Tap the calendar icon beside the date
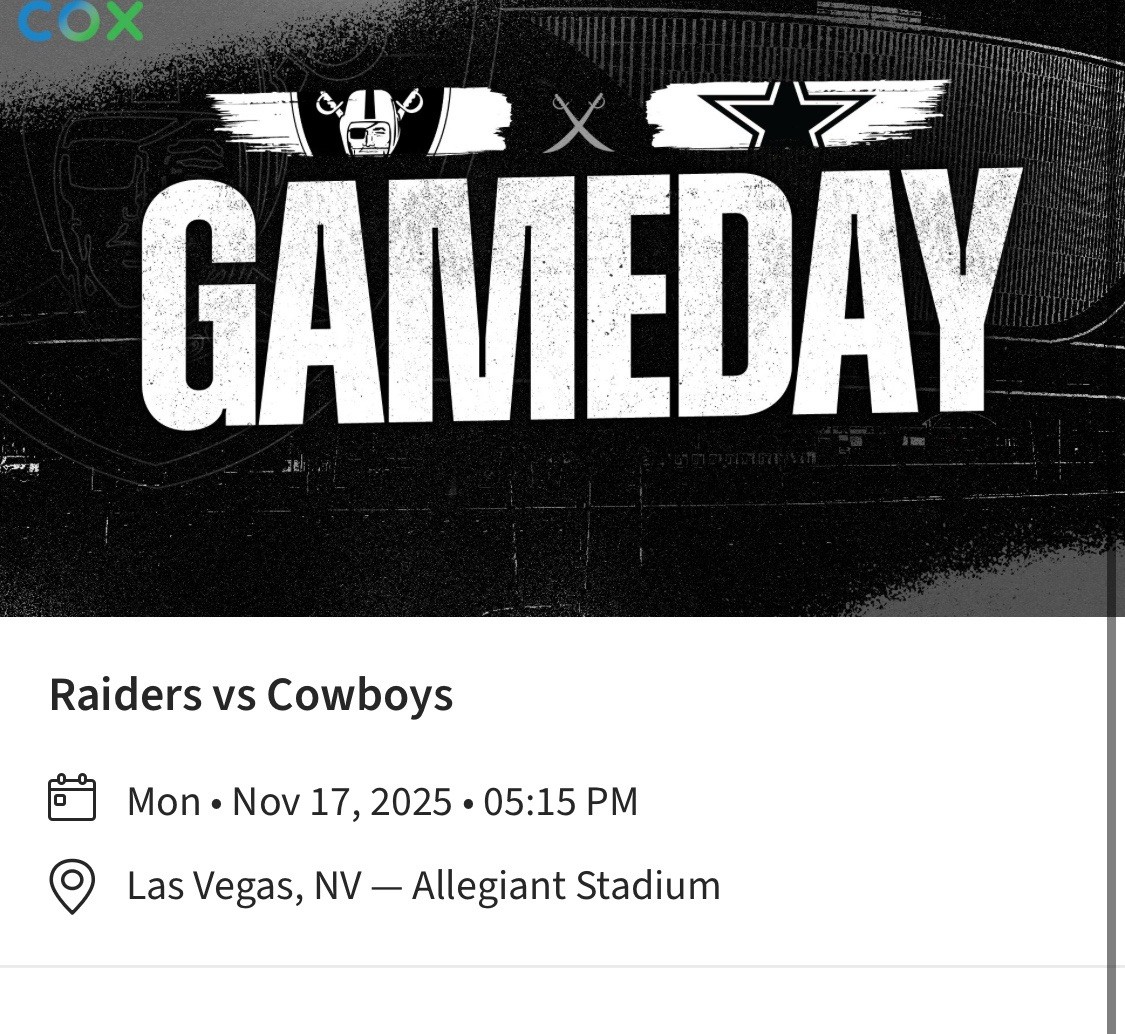 (x=72, y=798)
